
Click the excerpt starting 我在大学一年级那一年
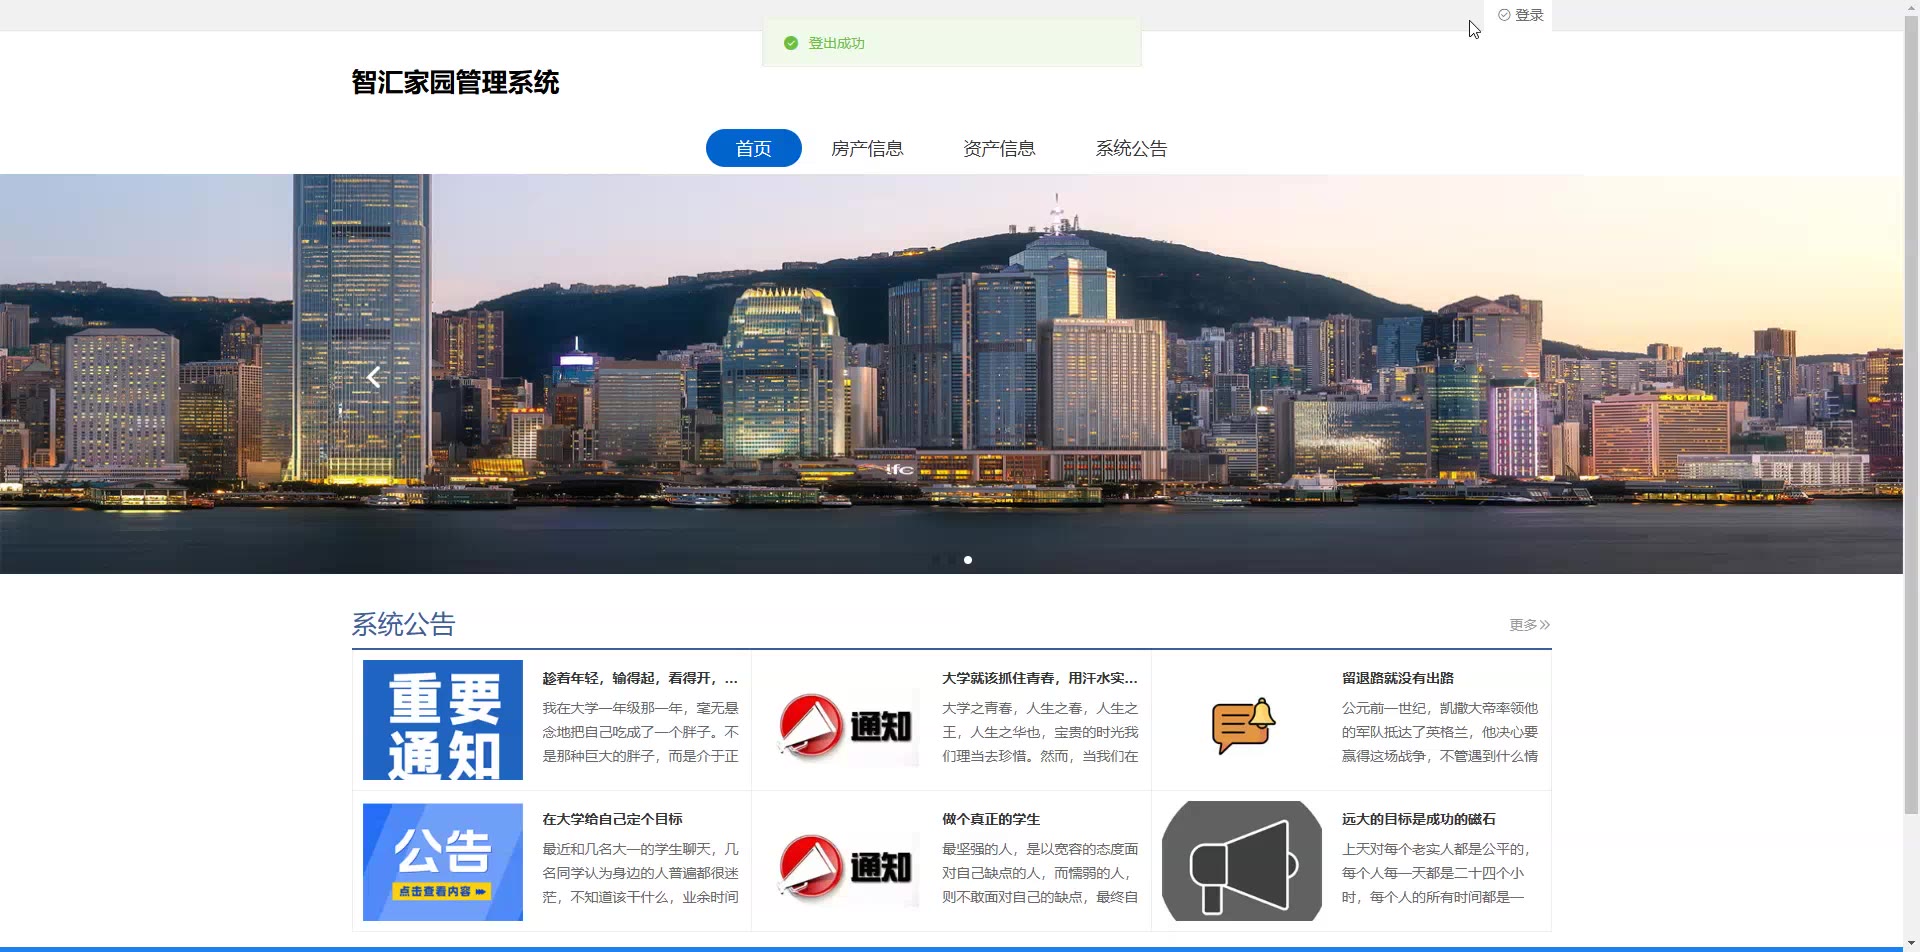(x=640, y=732)
